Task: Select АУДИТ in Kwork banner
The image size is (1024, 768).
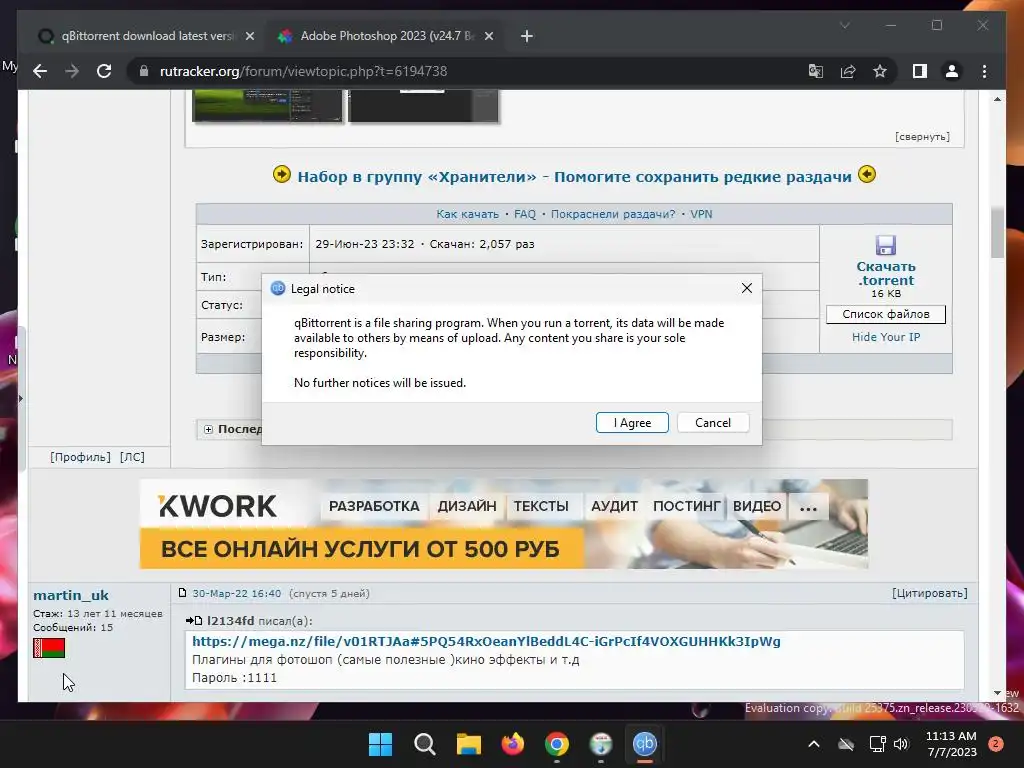Action: coord(614,506)
